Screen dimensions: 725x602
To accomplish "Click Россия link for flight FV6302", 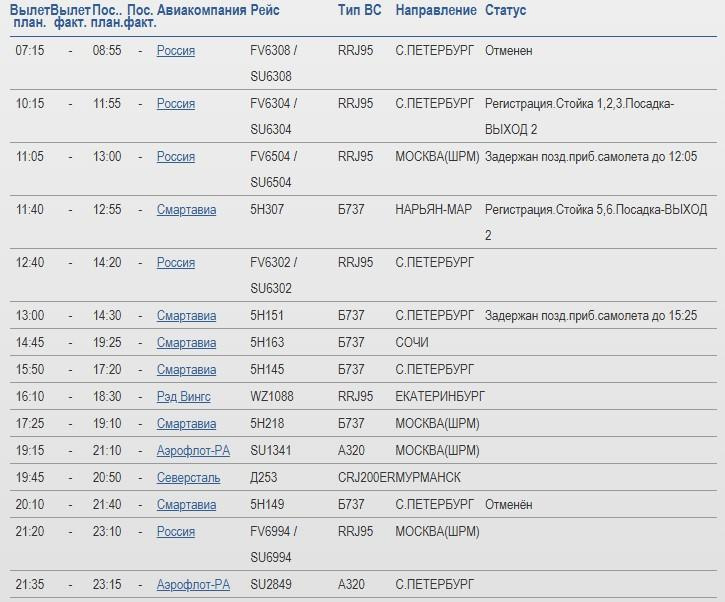I will tap(176, 262).
